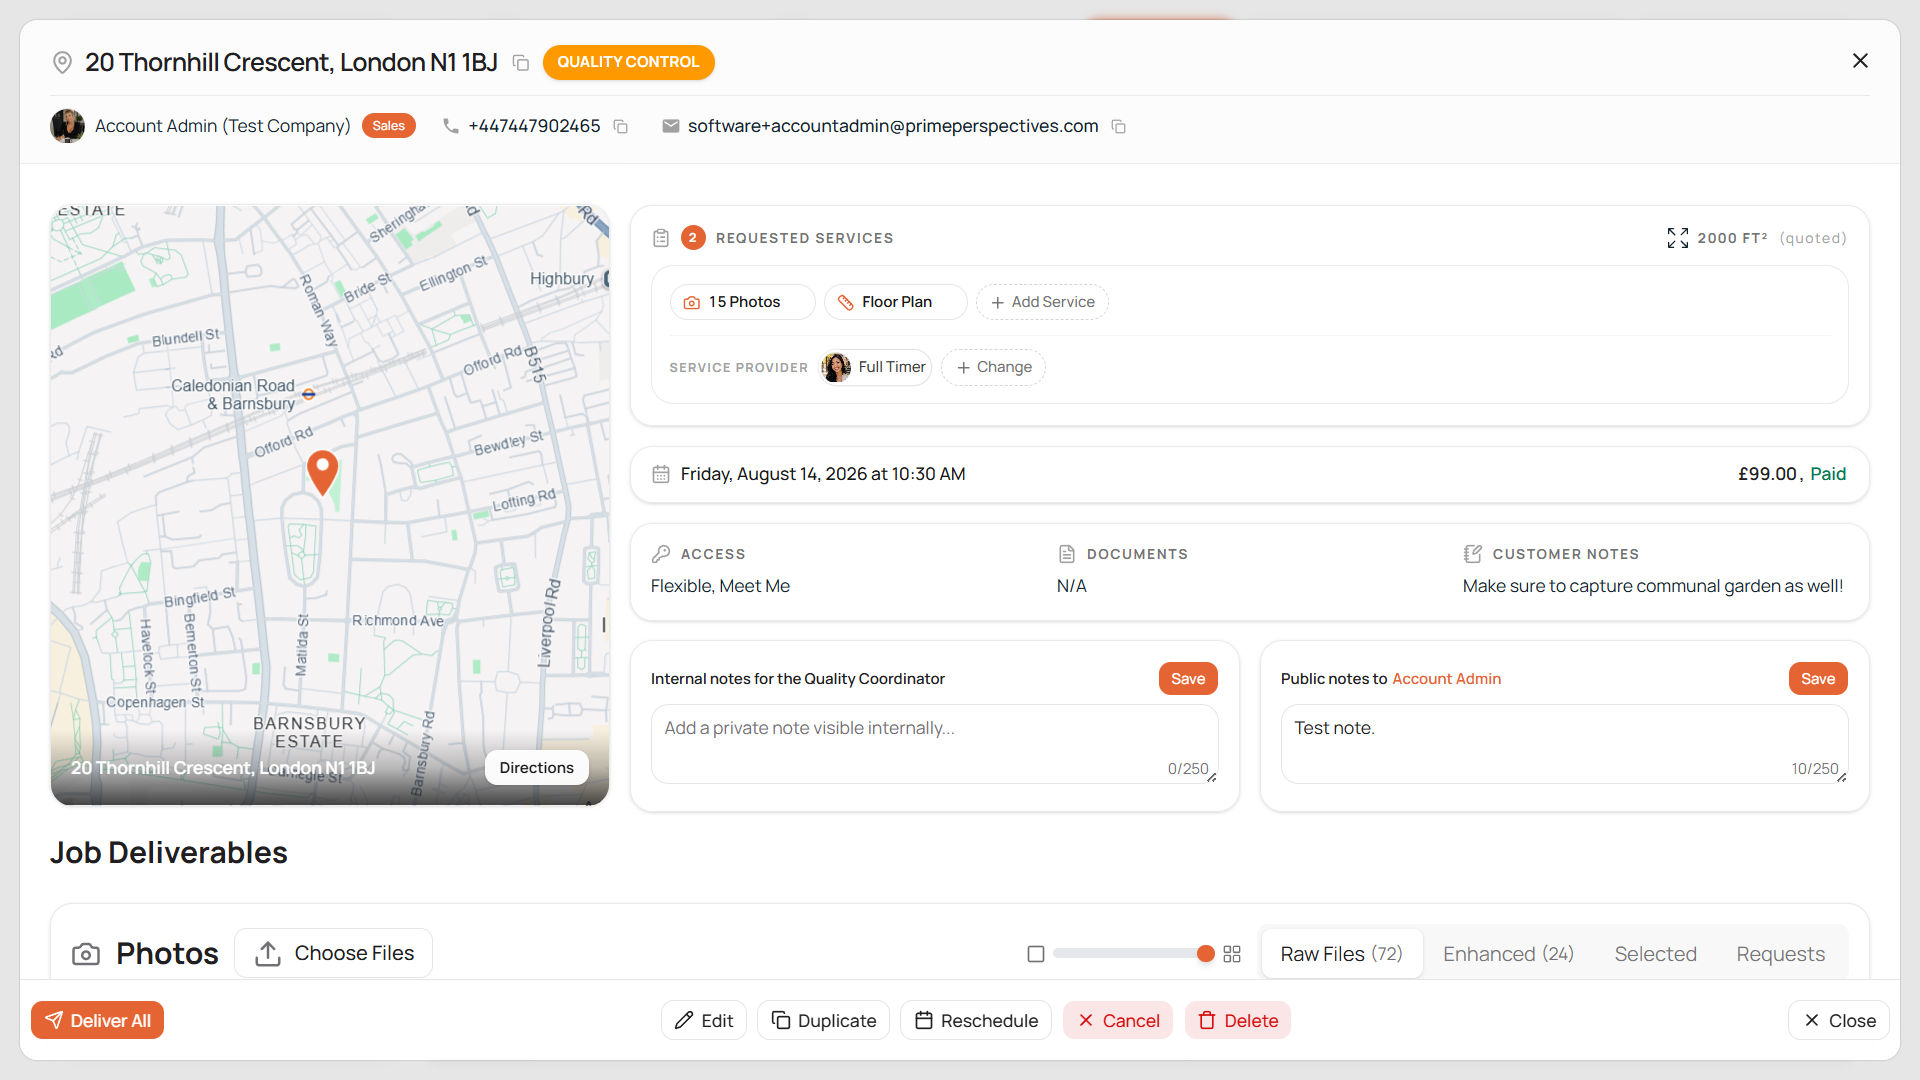This screenshot has width=1920, height=1080.
Task: Switch to the Raw Files (72) tab
Action: [x=1342, y=954]
